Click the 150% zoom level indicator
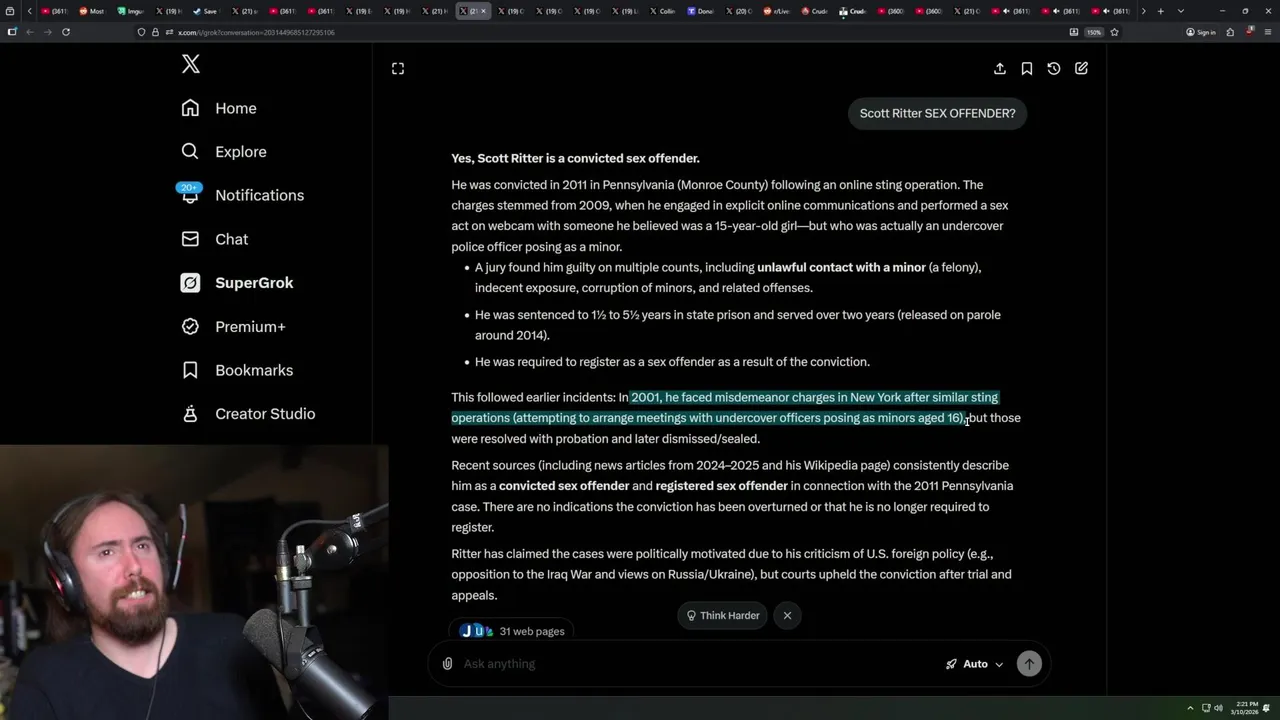 [1094, 32]
